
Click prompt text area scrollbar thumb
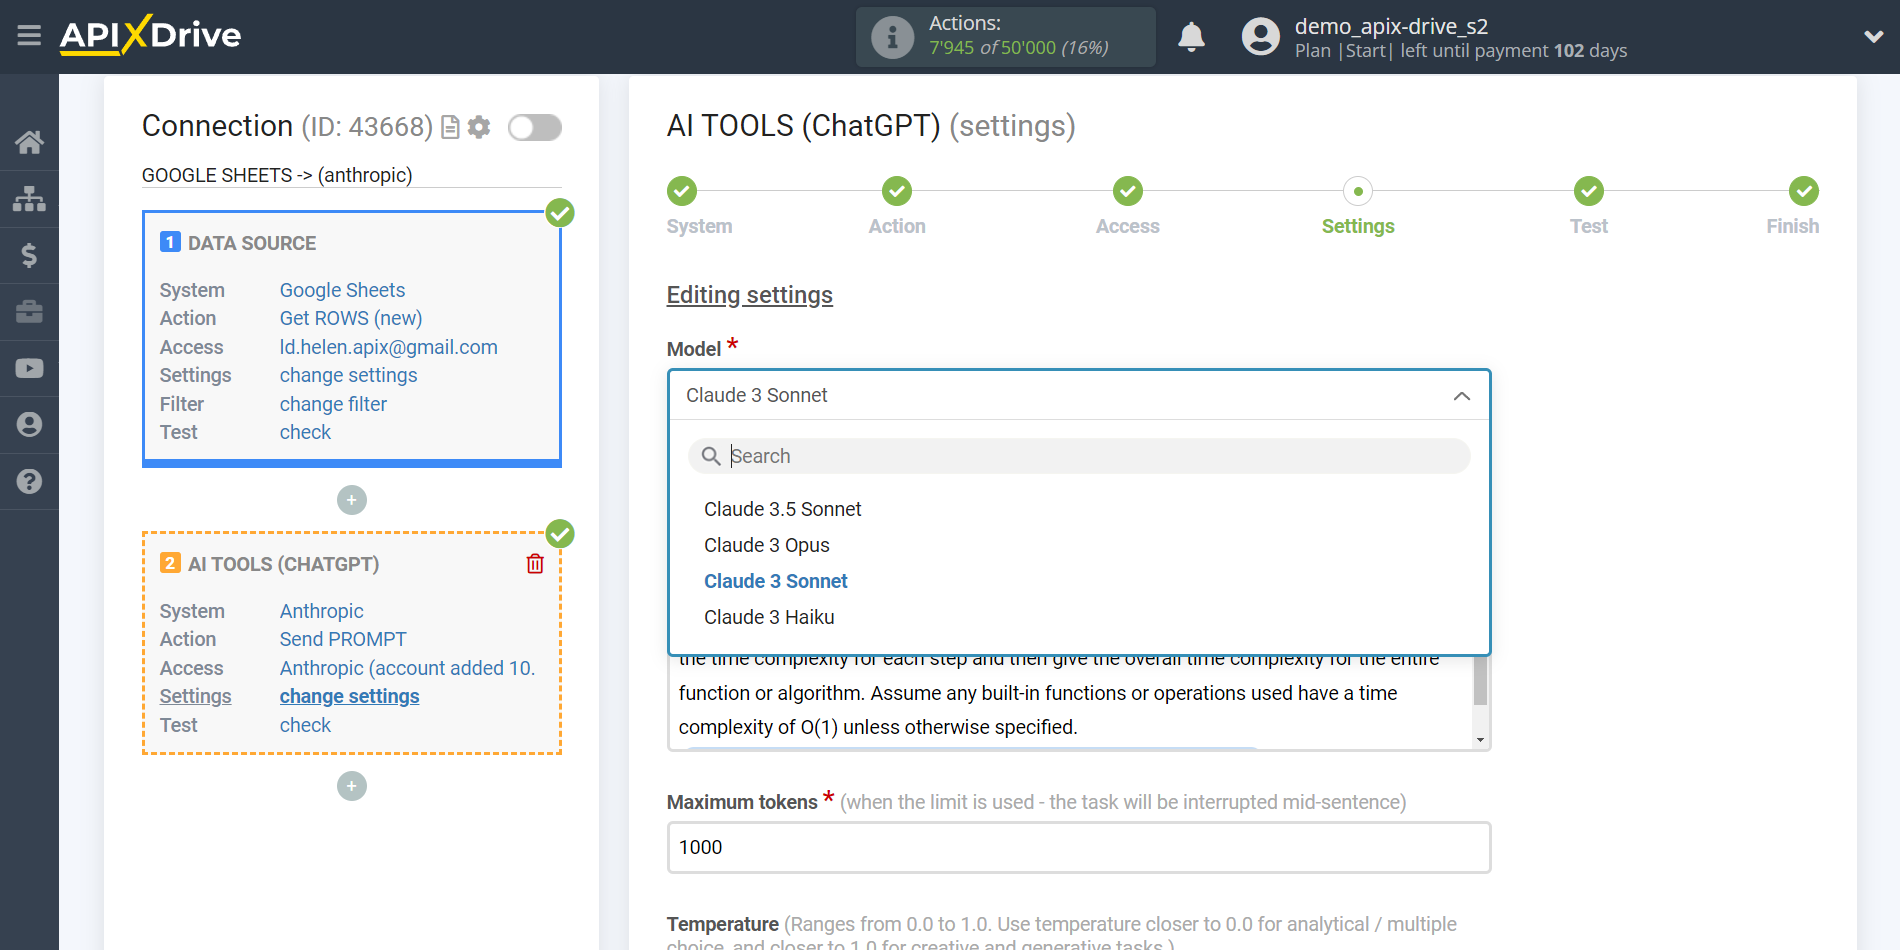click(x=1480, y=683)
